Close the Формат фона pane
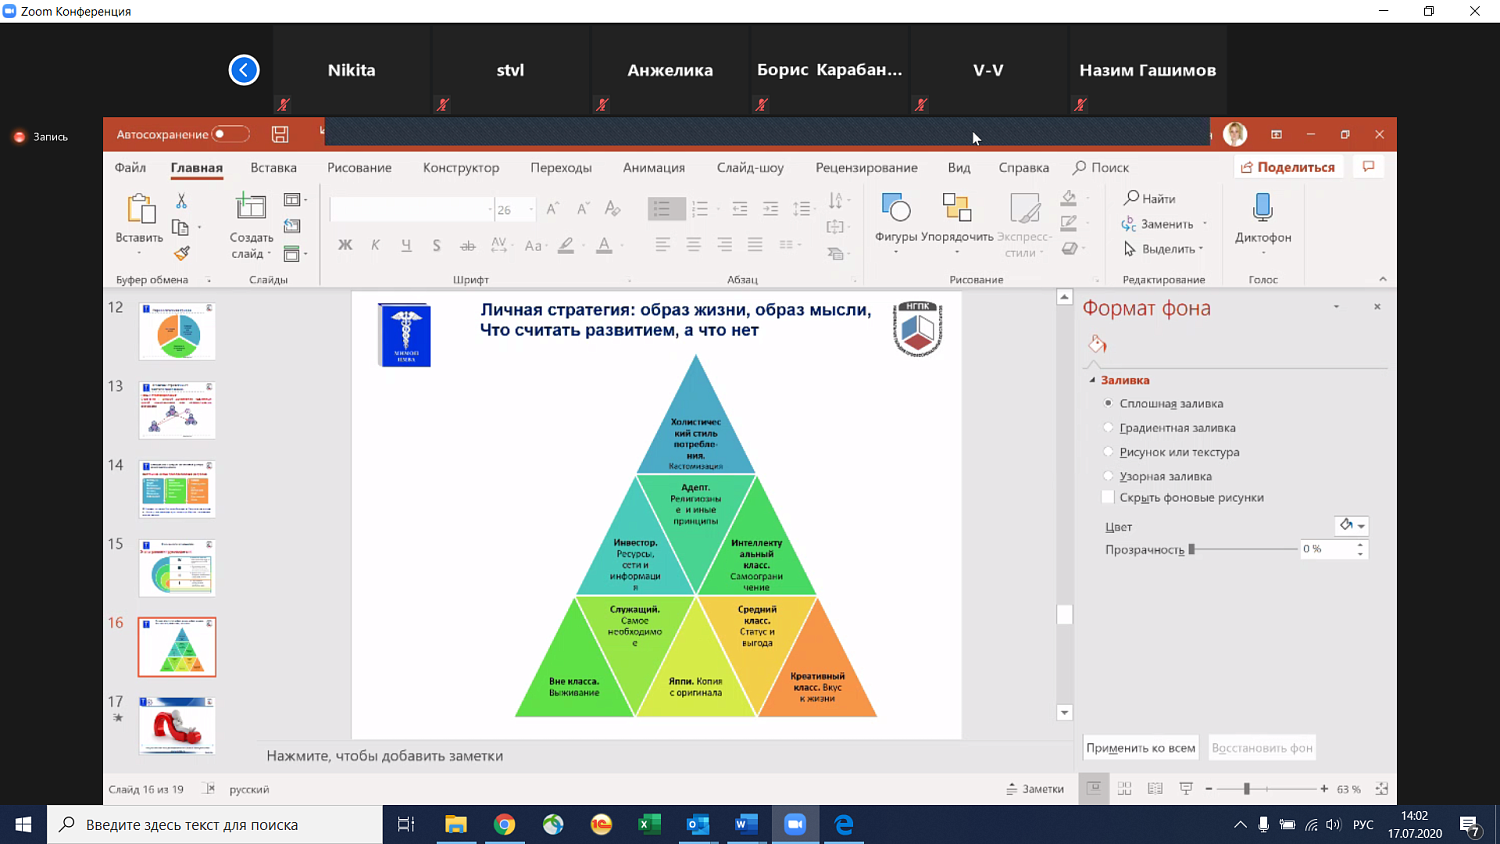This screenshot has height=844, width=1500. tap(1377, 307)
